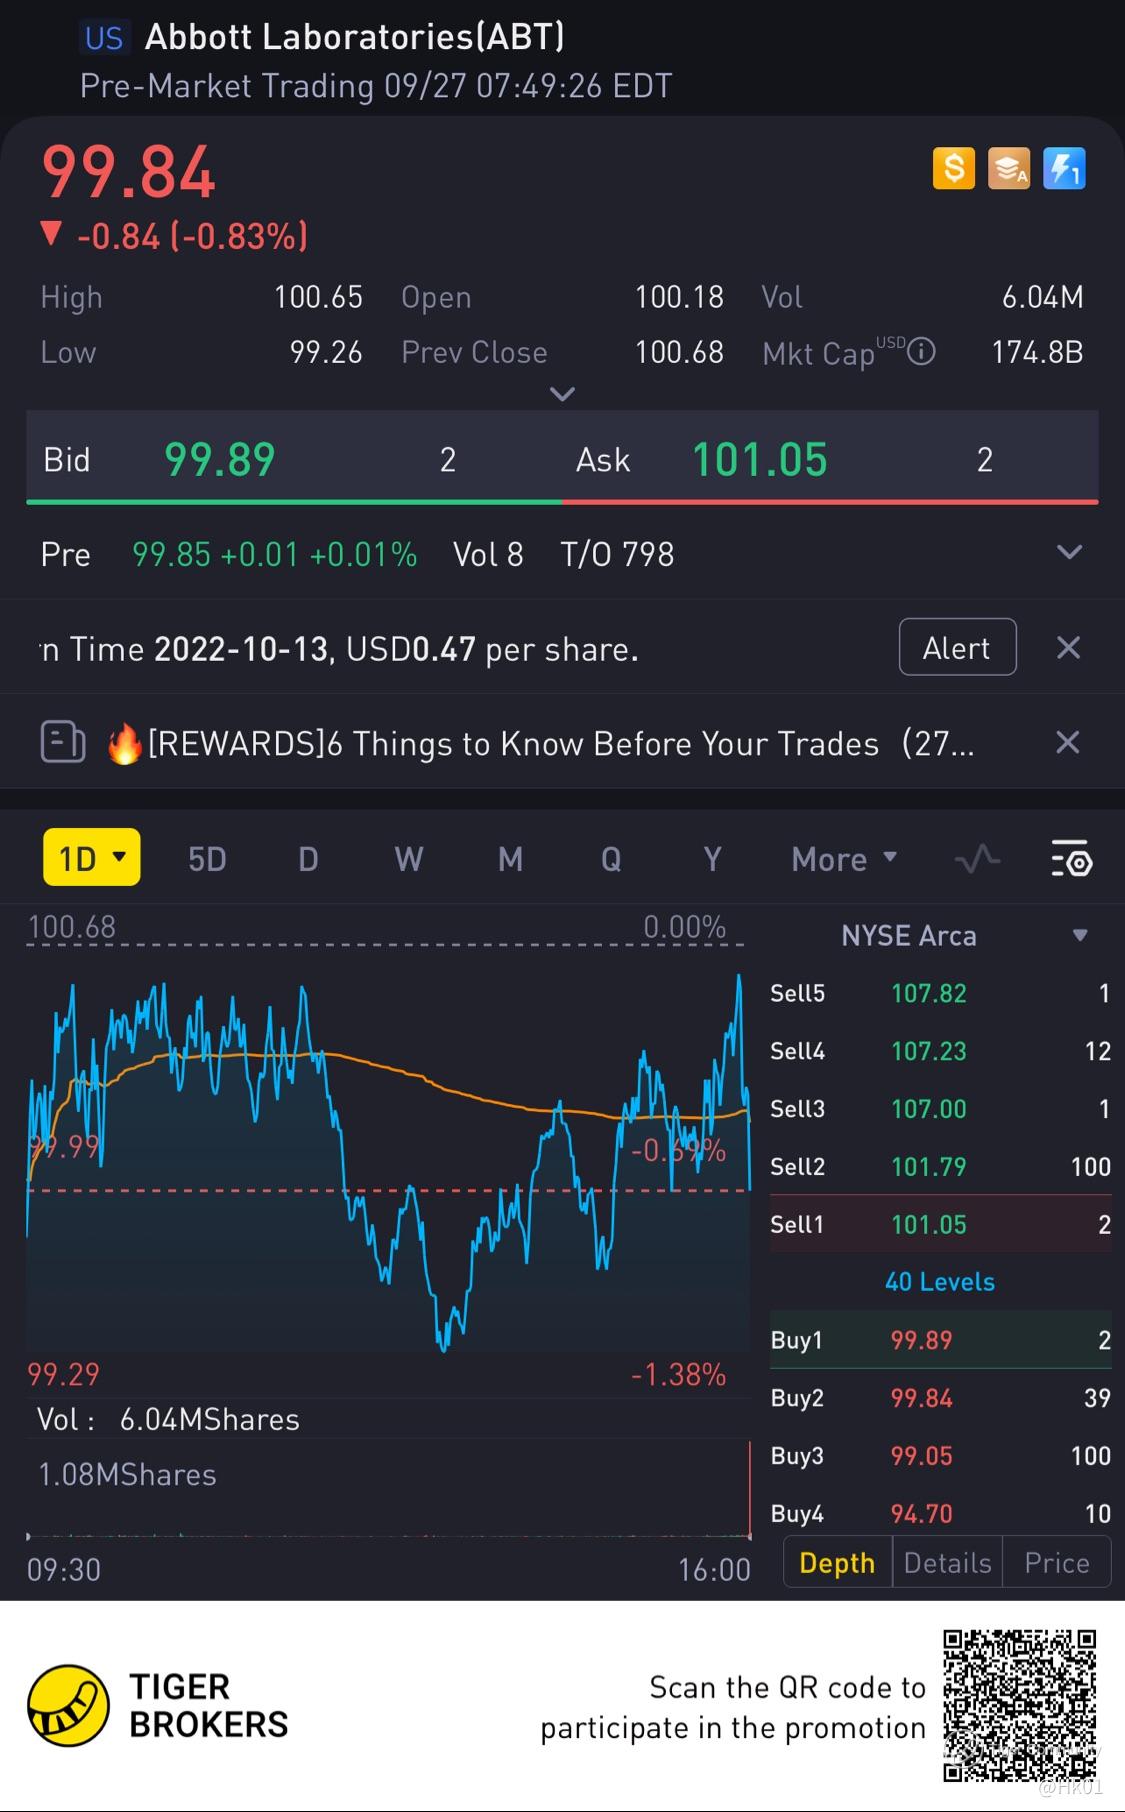Viewport: 1125px width, 1812px height.
Task: Open the 1D timeframe dropdown
Action: 92,858
